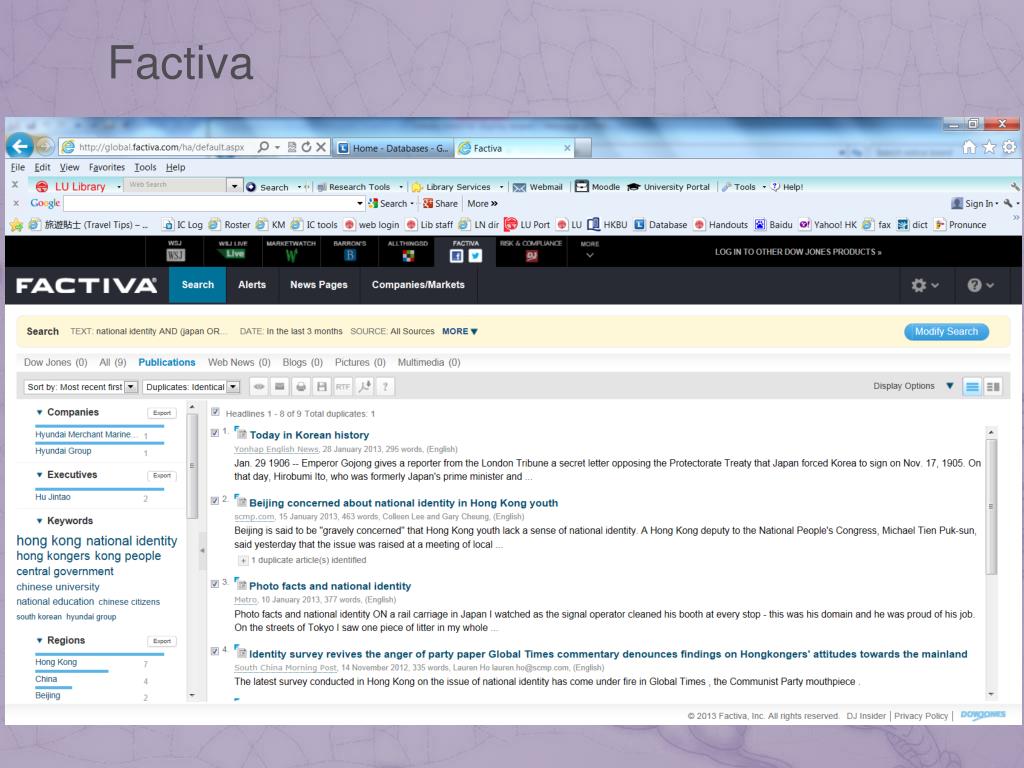Uncheck article 1 Today in Korean history
Viewport: 1024px width, 768px height.
(215, 433)
